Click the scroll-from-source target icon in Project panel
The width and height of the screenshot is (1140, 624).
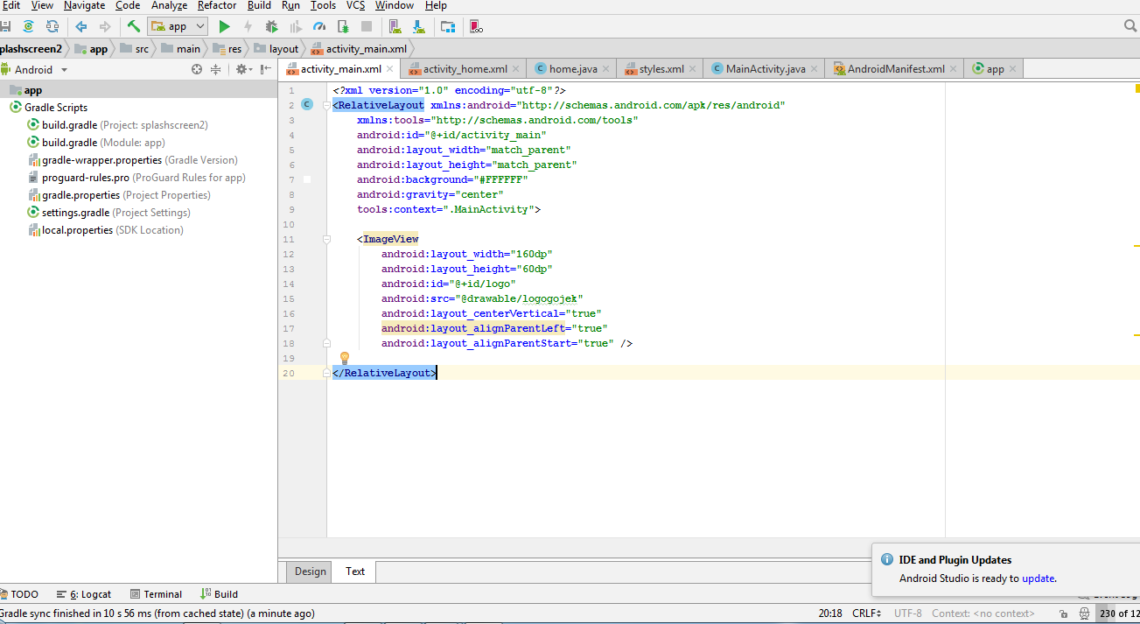tap(197, 70)
